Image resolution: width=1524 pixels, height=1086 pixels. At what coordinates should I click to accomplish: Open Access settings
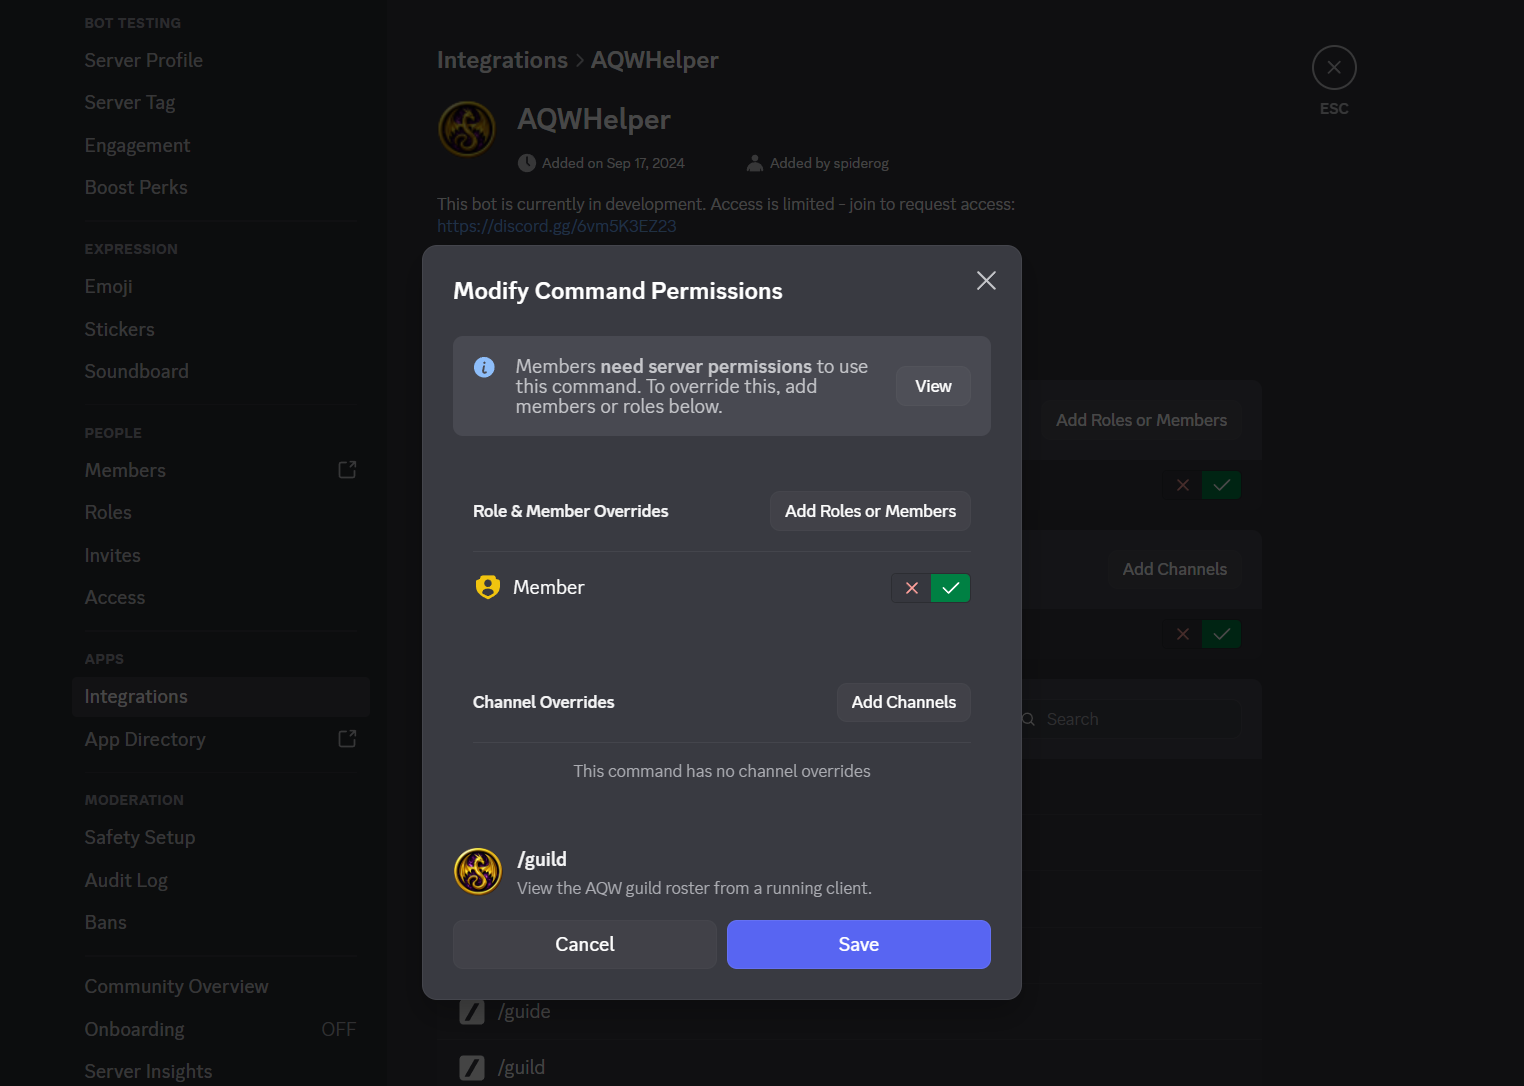click(221, 597)
